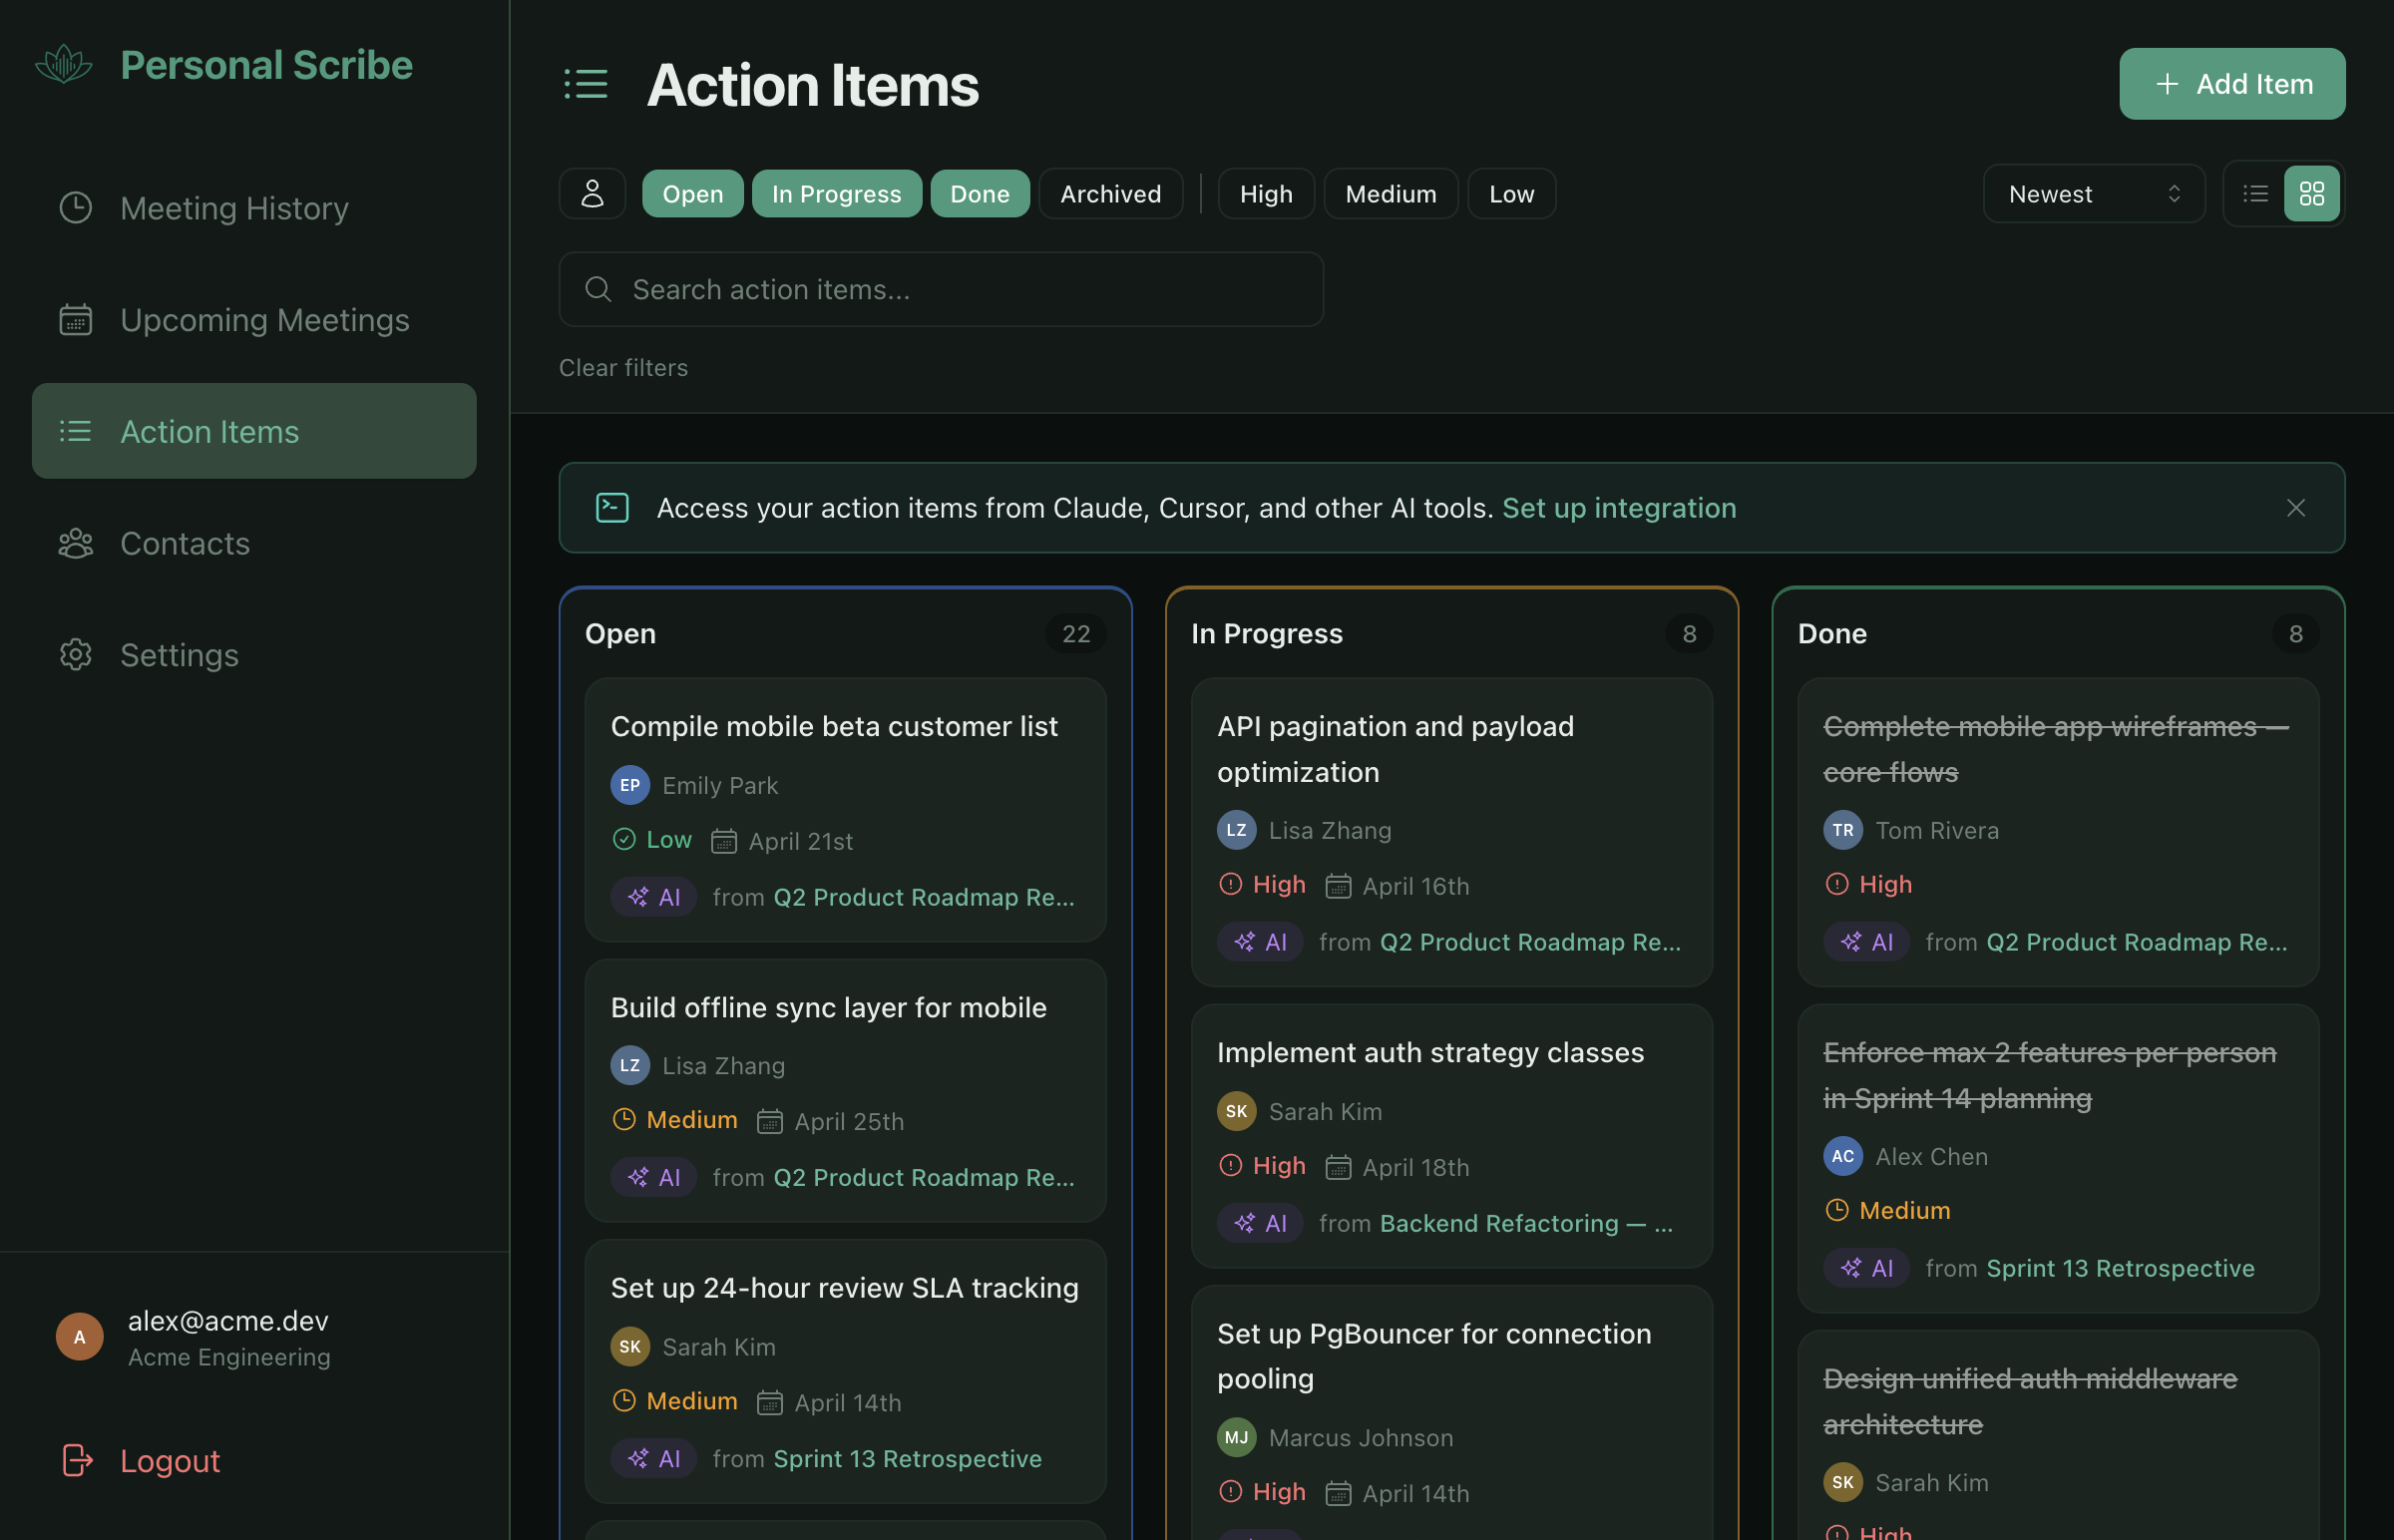This screenshot has height=1540, width=2394.
Task: Toggle the assignee person filter icon
Action: coord(592,194)
